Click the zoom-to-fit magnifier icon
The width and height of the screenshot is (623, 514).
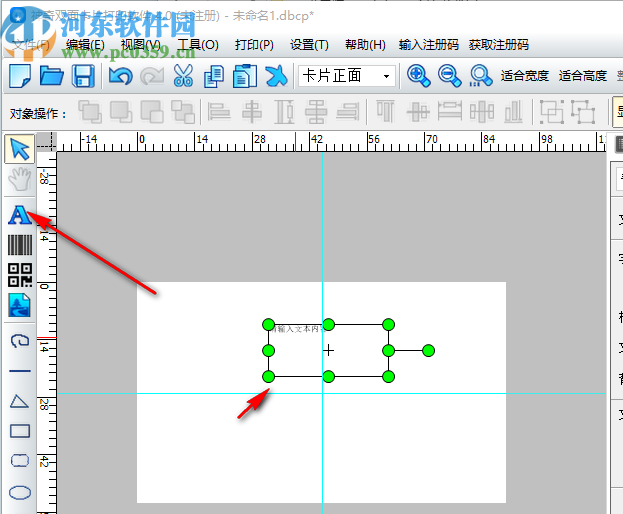[481, 75]
